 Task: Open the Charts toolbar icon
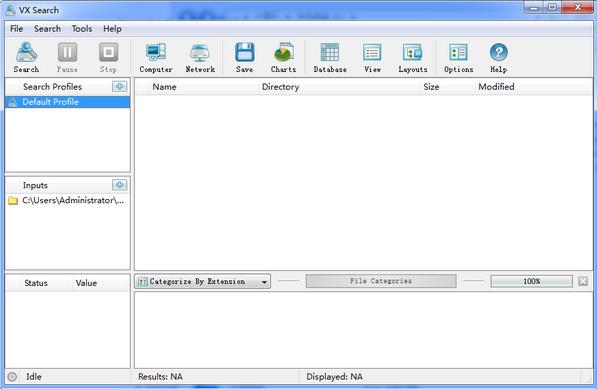point(283,57)
